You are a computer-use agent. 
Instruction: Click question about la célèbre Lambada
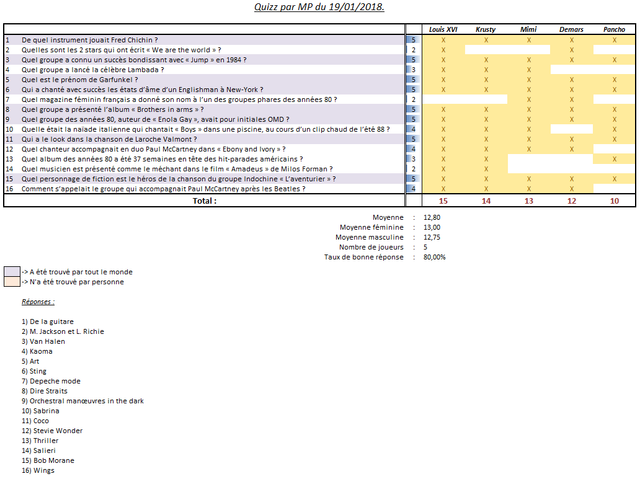pyautogui.click(x=93, y=70)
